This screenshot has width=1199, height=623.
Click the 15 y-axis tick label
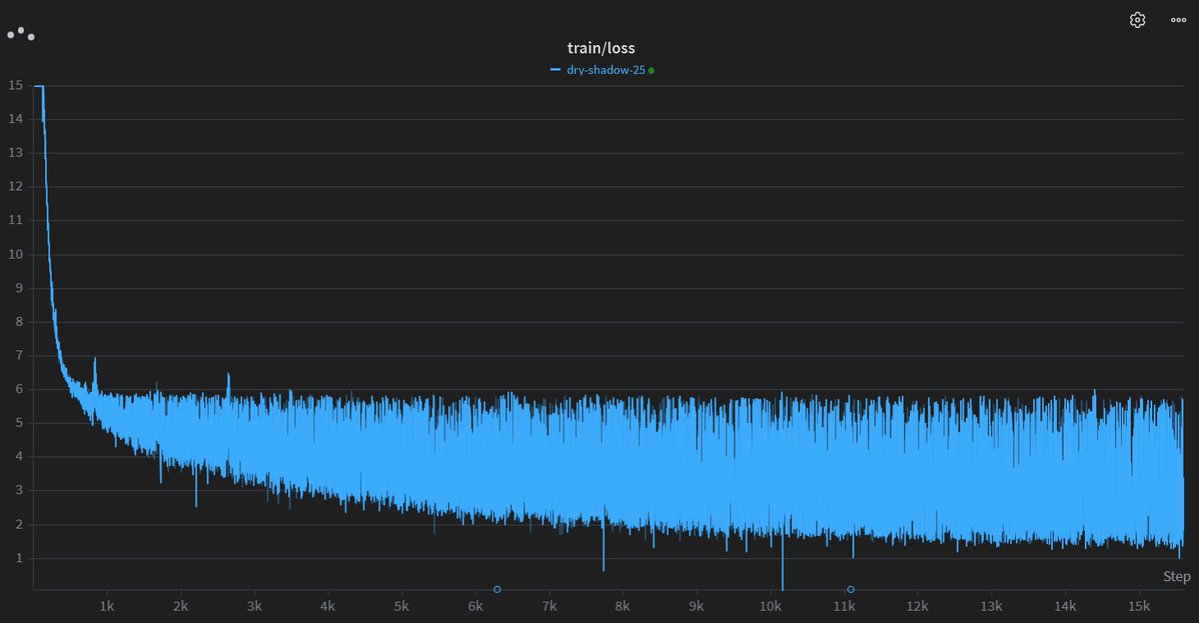tap(15, 86)
